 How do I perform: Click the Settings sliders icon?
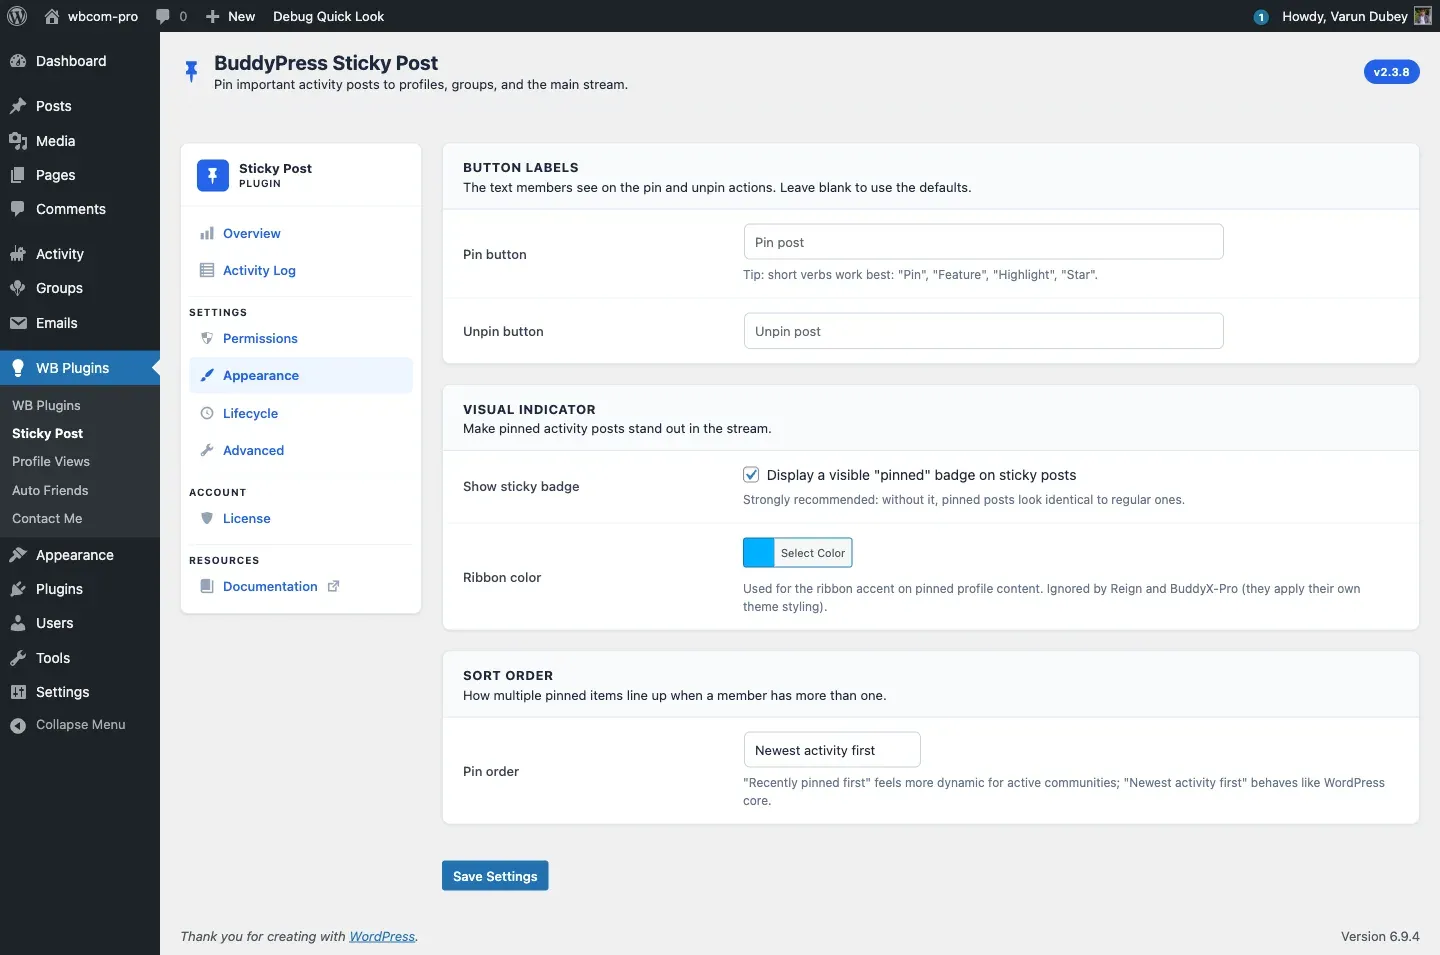click(x=18, y=692)
